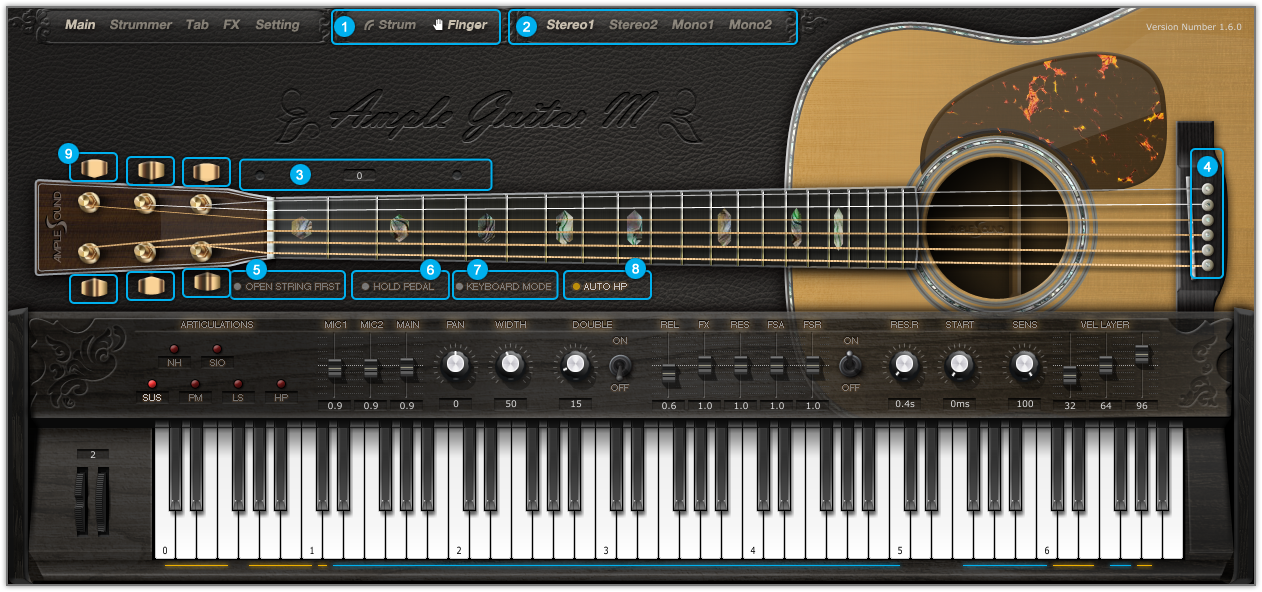Screen dimensions: 1262x592
Task: Click the VEL LAYER slider set to 32
Action: 1070,376
